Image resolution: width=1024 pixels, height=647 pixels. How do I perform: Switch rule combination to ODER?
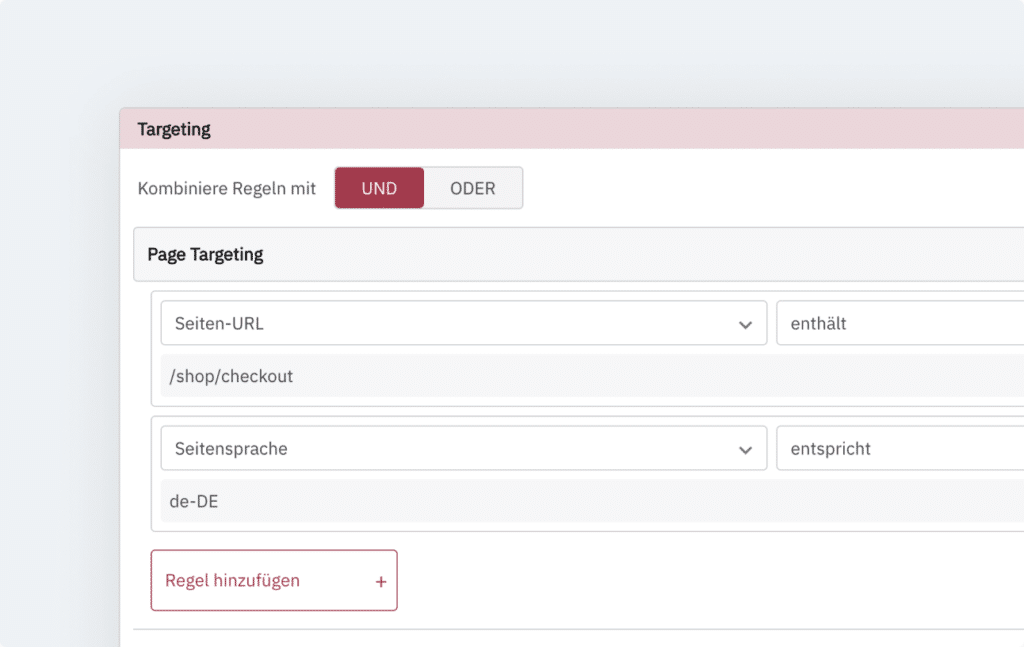click(472, 188)
